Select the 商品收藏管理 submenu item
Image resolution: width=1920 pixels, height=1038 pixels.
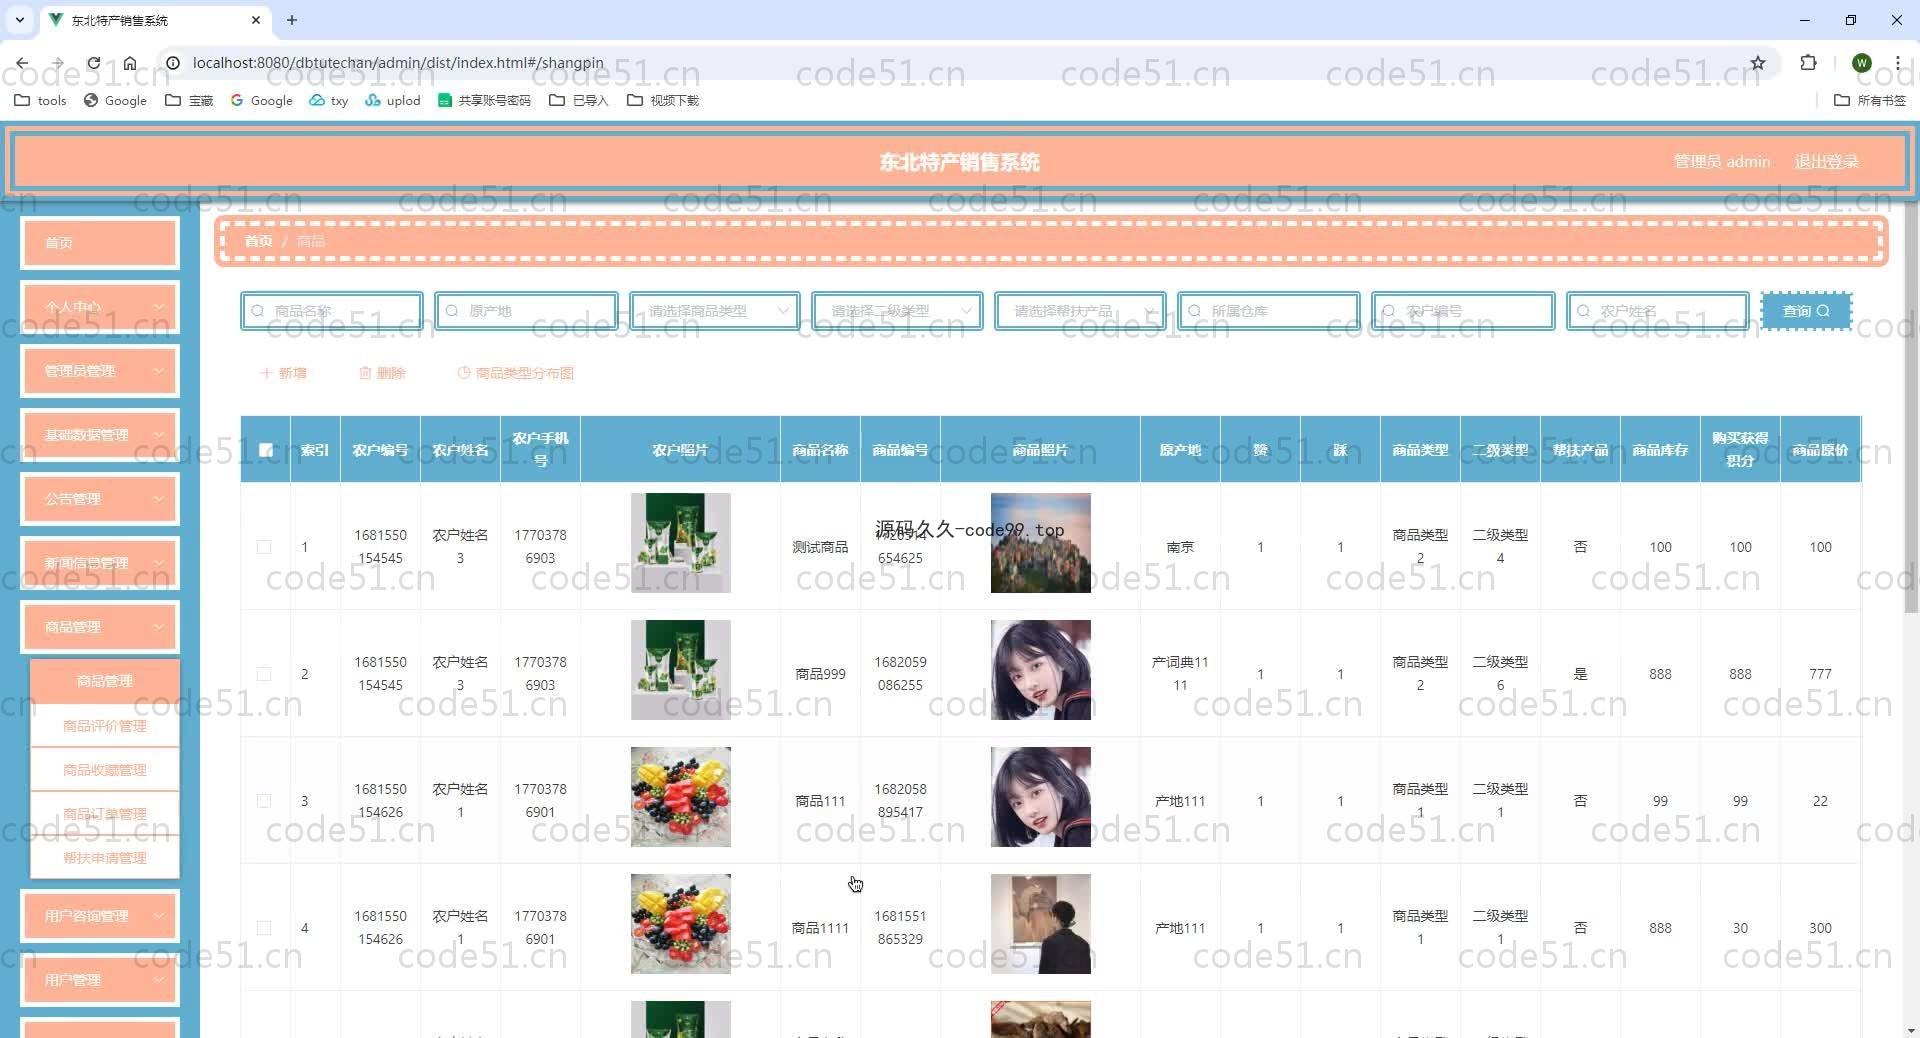(105, 770)
